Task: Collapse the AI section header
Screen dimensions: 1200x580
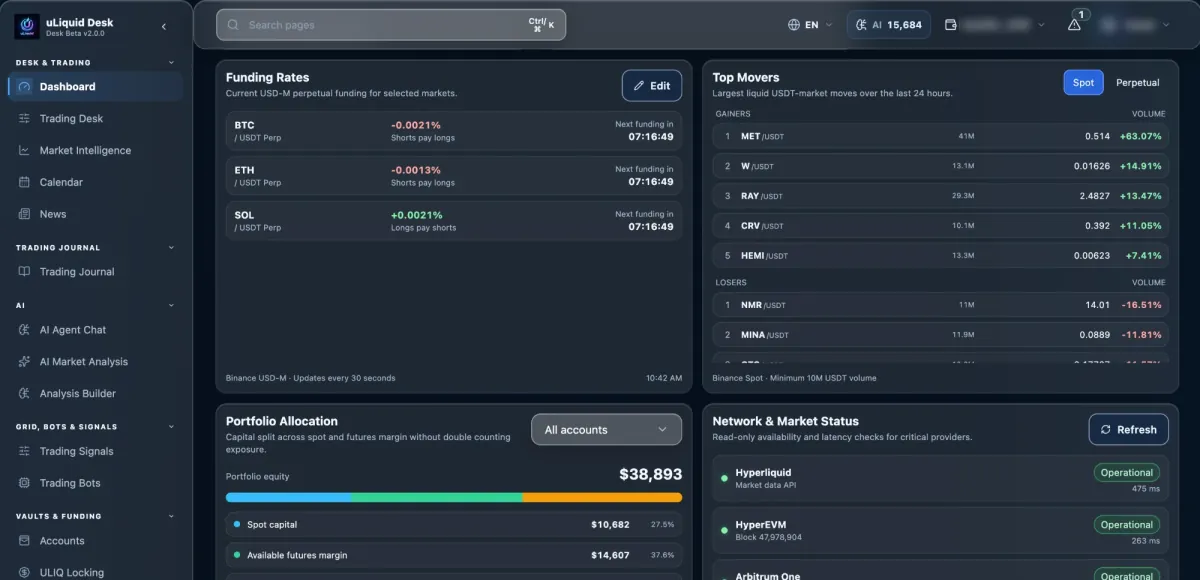Action: pos(171,306)
